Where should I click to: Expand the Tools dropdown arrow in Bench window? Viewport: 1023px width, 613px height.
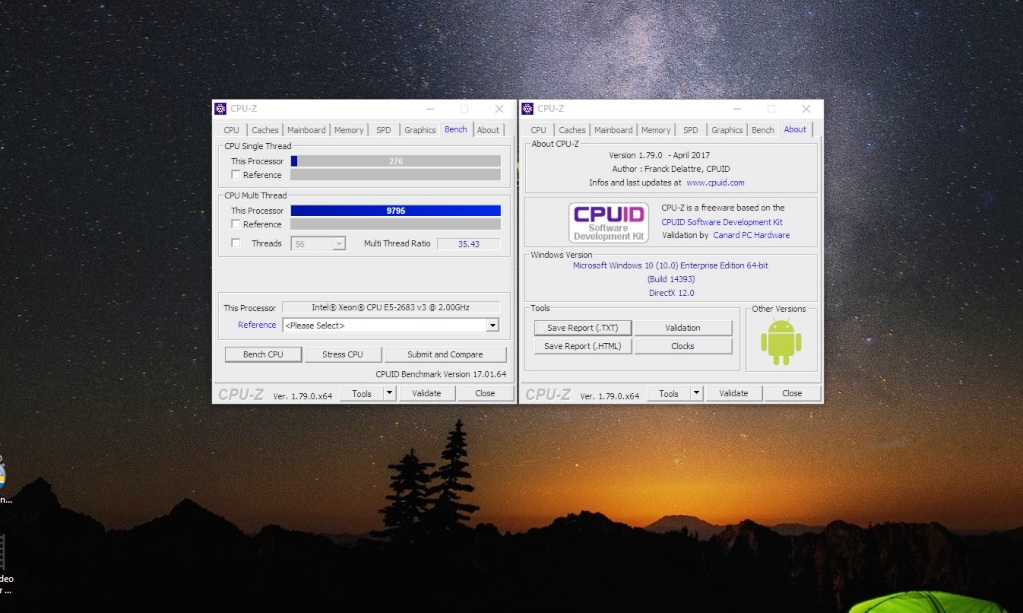(x=389, y=393)
